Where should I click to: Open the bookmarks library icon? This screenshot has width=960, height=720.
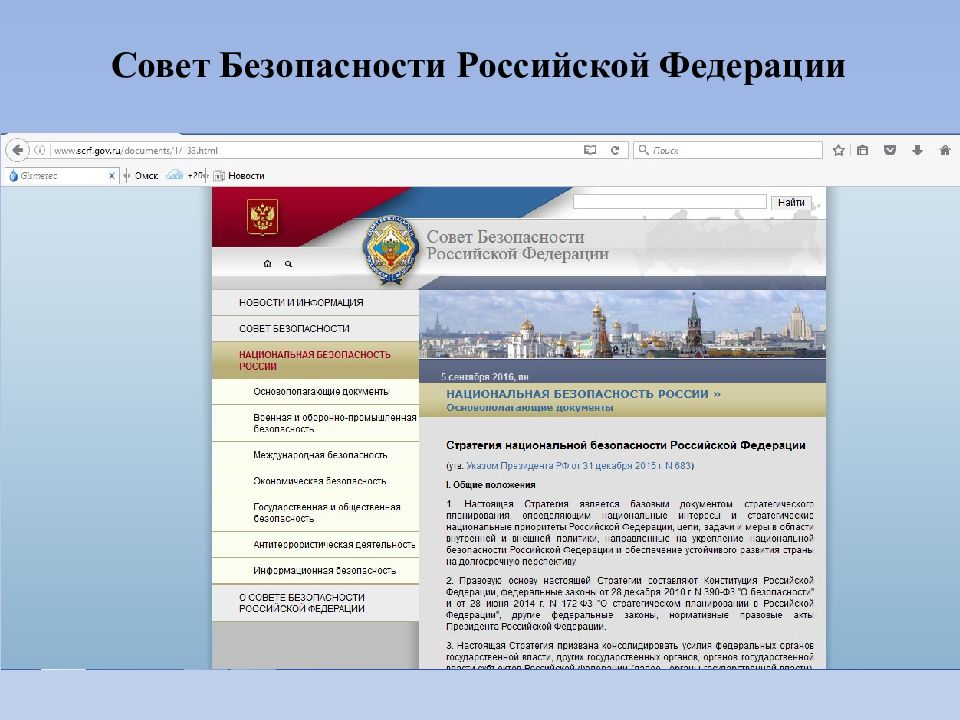point(863,150)
